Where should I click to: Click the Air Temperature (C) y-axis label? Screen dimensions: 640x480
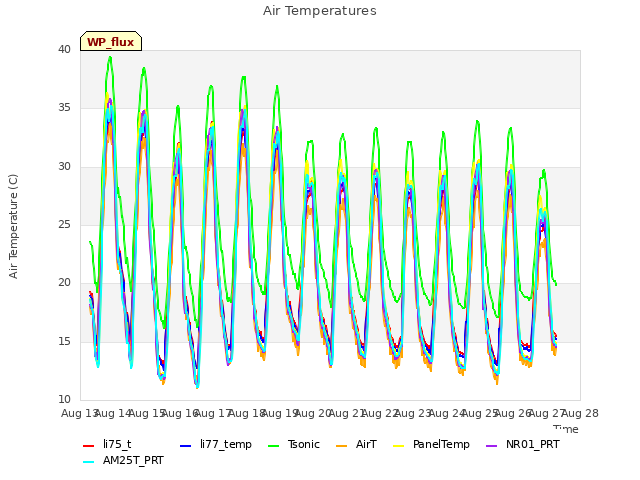point(13,227)
